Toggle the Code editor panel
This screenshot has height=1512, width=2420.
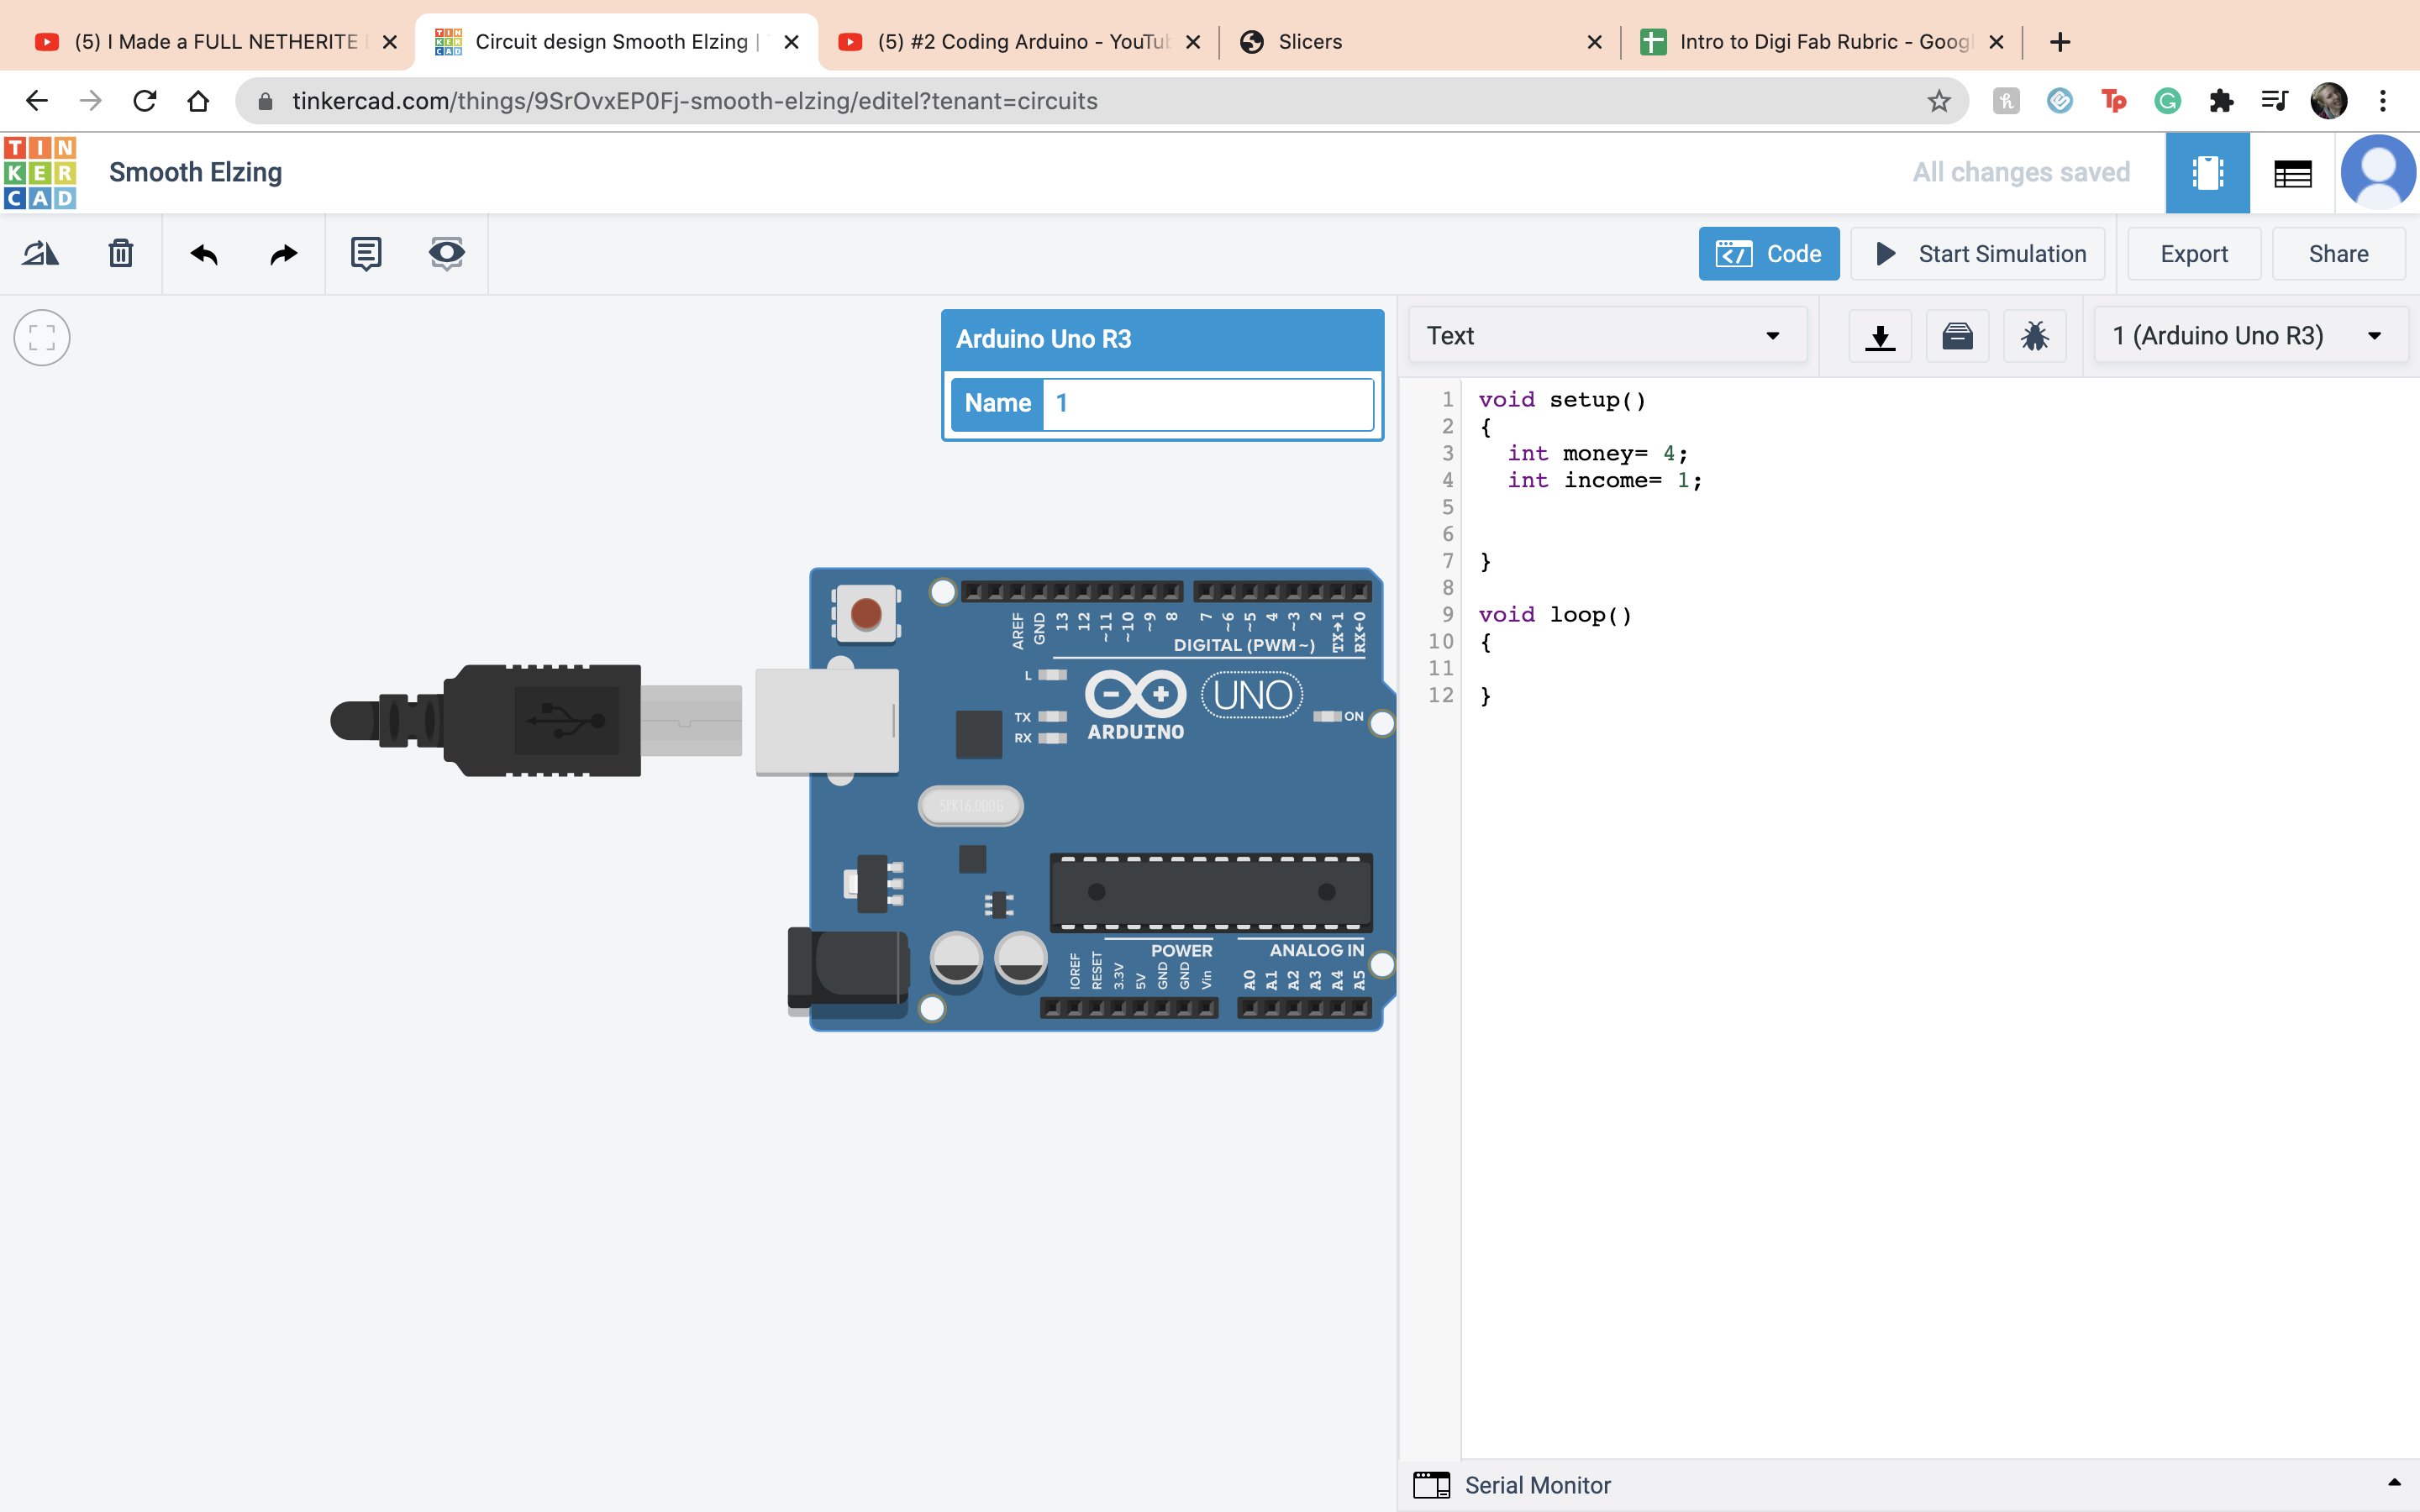click(1768, 254)
